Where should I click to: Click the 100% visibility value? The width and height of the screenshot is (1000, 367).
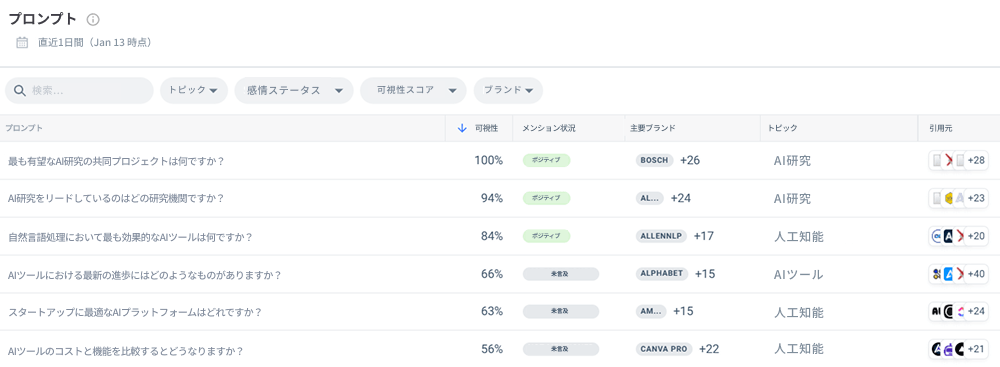tap(489, 160)
